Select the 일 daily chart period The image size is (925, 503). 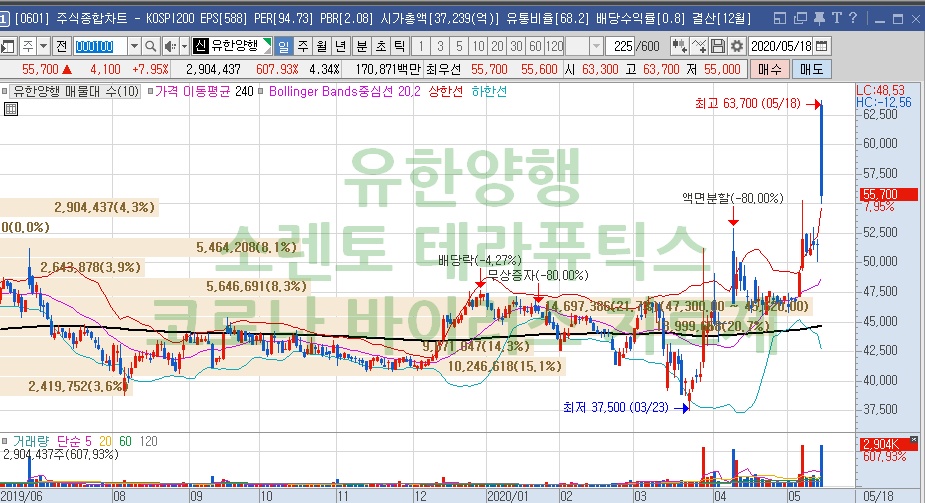(284, 46)
